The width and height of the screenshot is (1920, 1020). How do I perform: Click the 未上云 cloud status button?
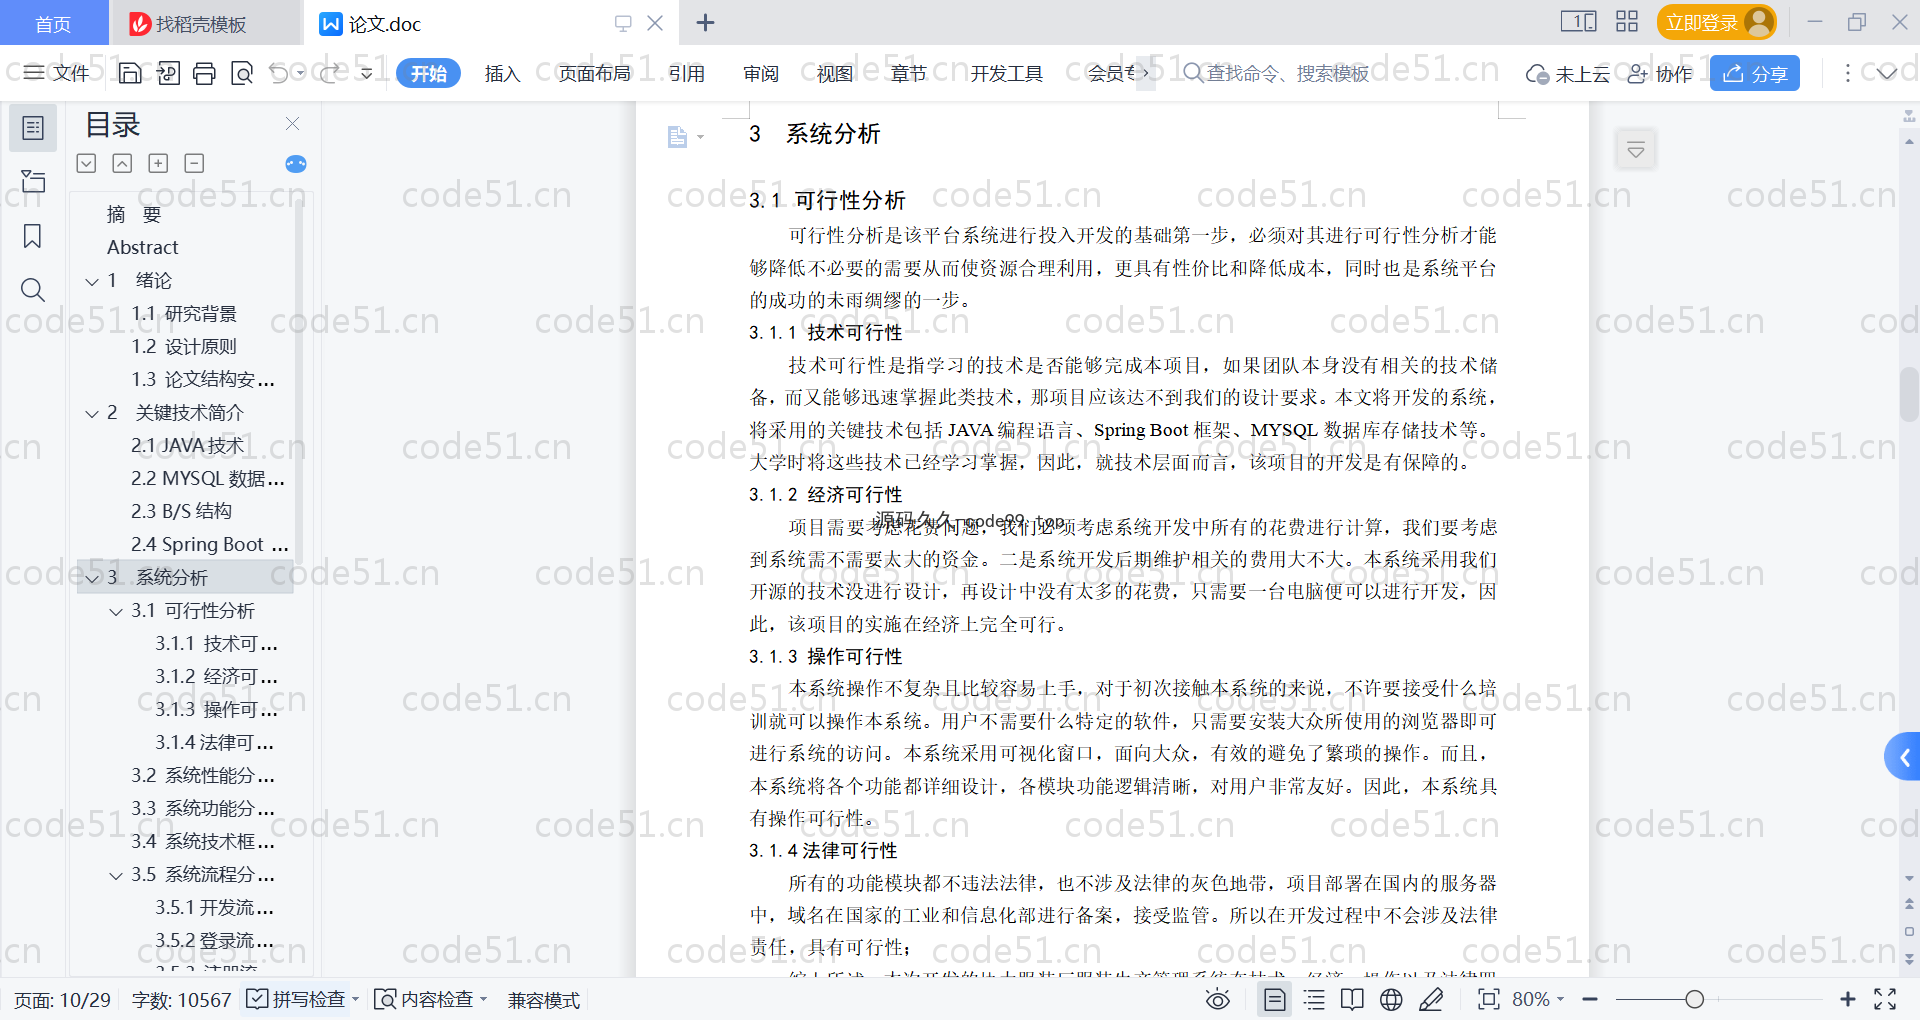click(1567, 73)
